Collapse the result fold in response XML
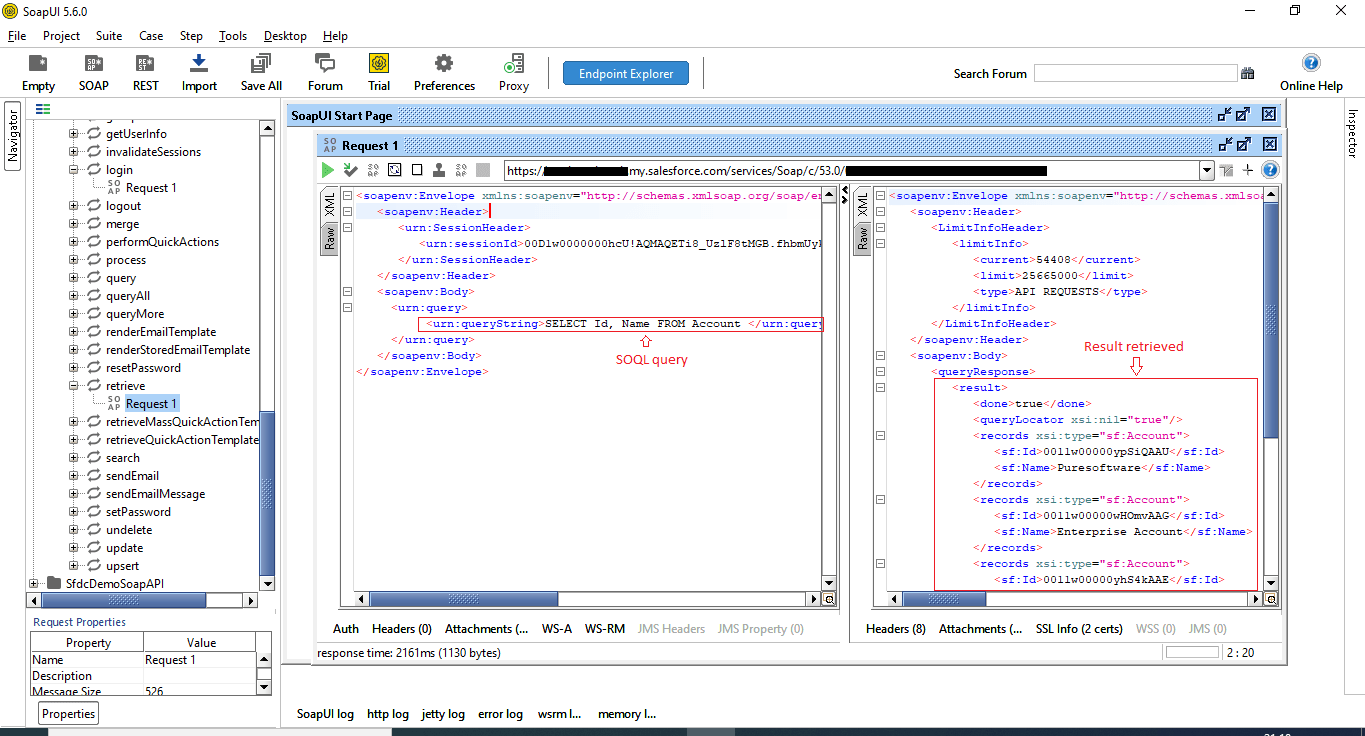This screenshot has width=1365, height=736. pyautogui.click(x=880, y=388)
